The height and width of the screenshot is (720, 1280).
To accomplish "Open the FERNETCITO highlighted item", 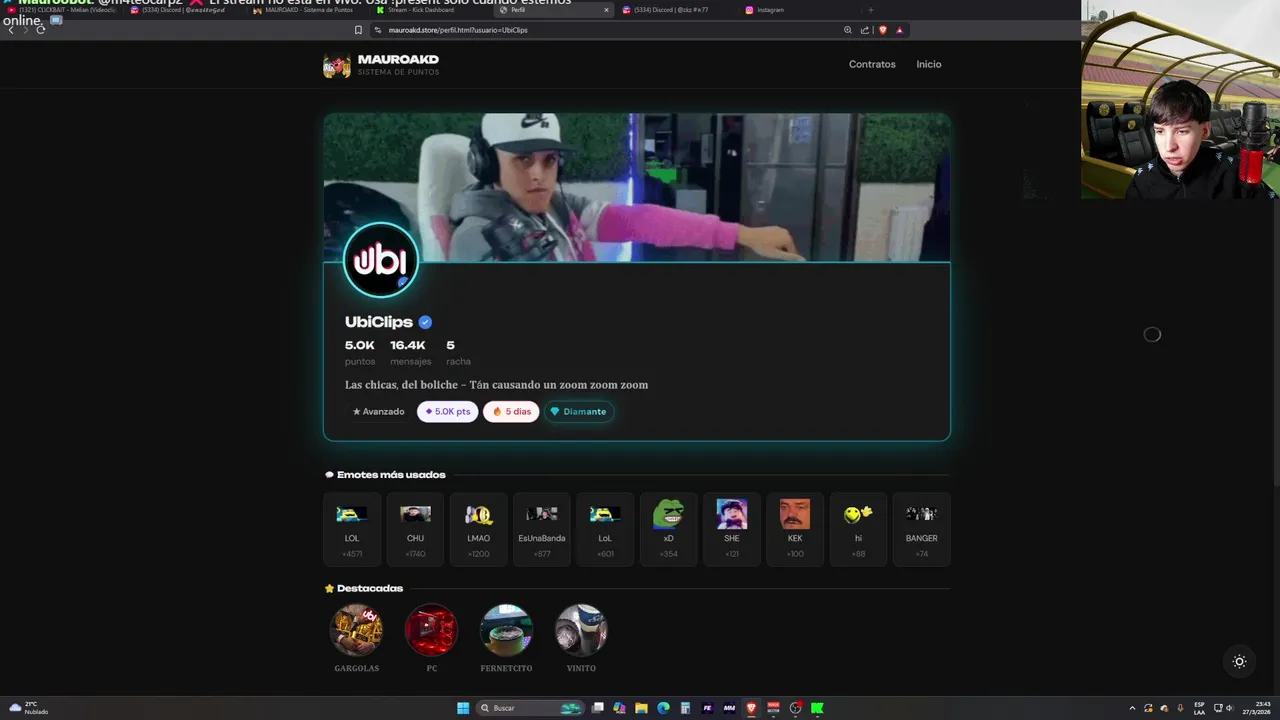I will pyautogui.click(x=506, y=630).
